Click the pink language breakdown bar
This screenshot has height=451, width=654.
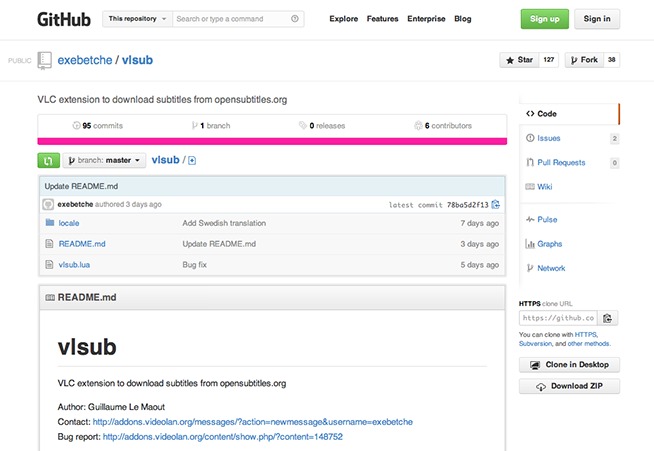272,141
